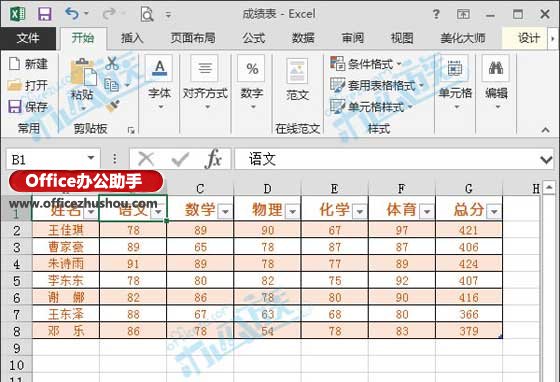
Task: Activate the format painter brush
Action: pos(112,106)
